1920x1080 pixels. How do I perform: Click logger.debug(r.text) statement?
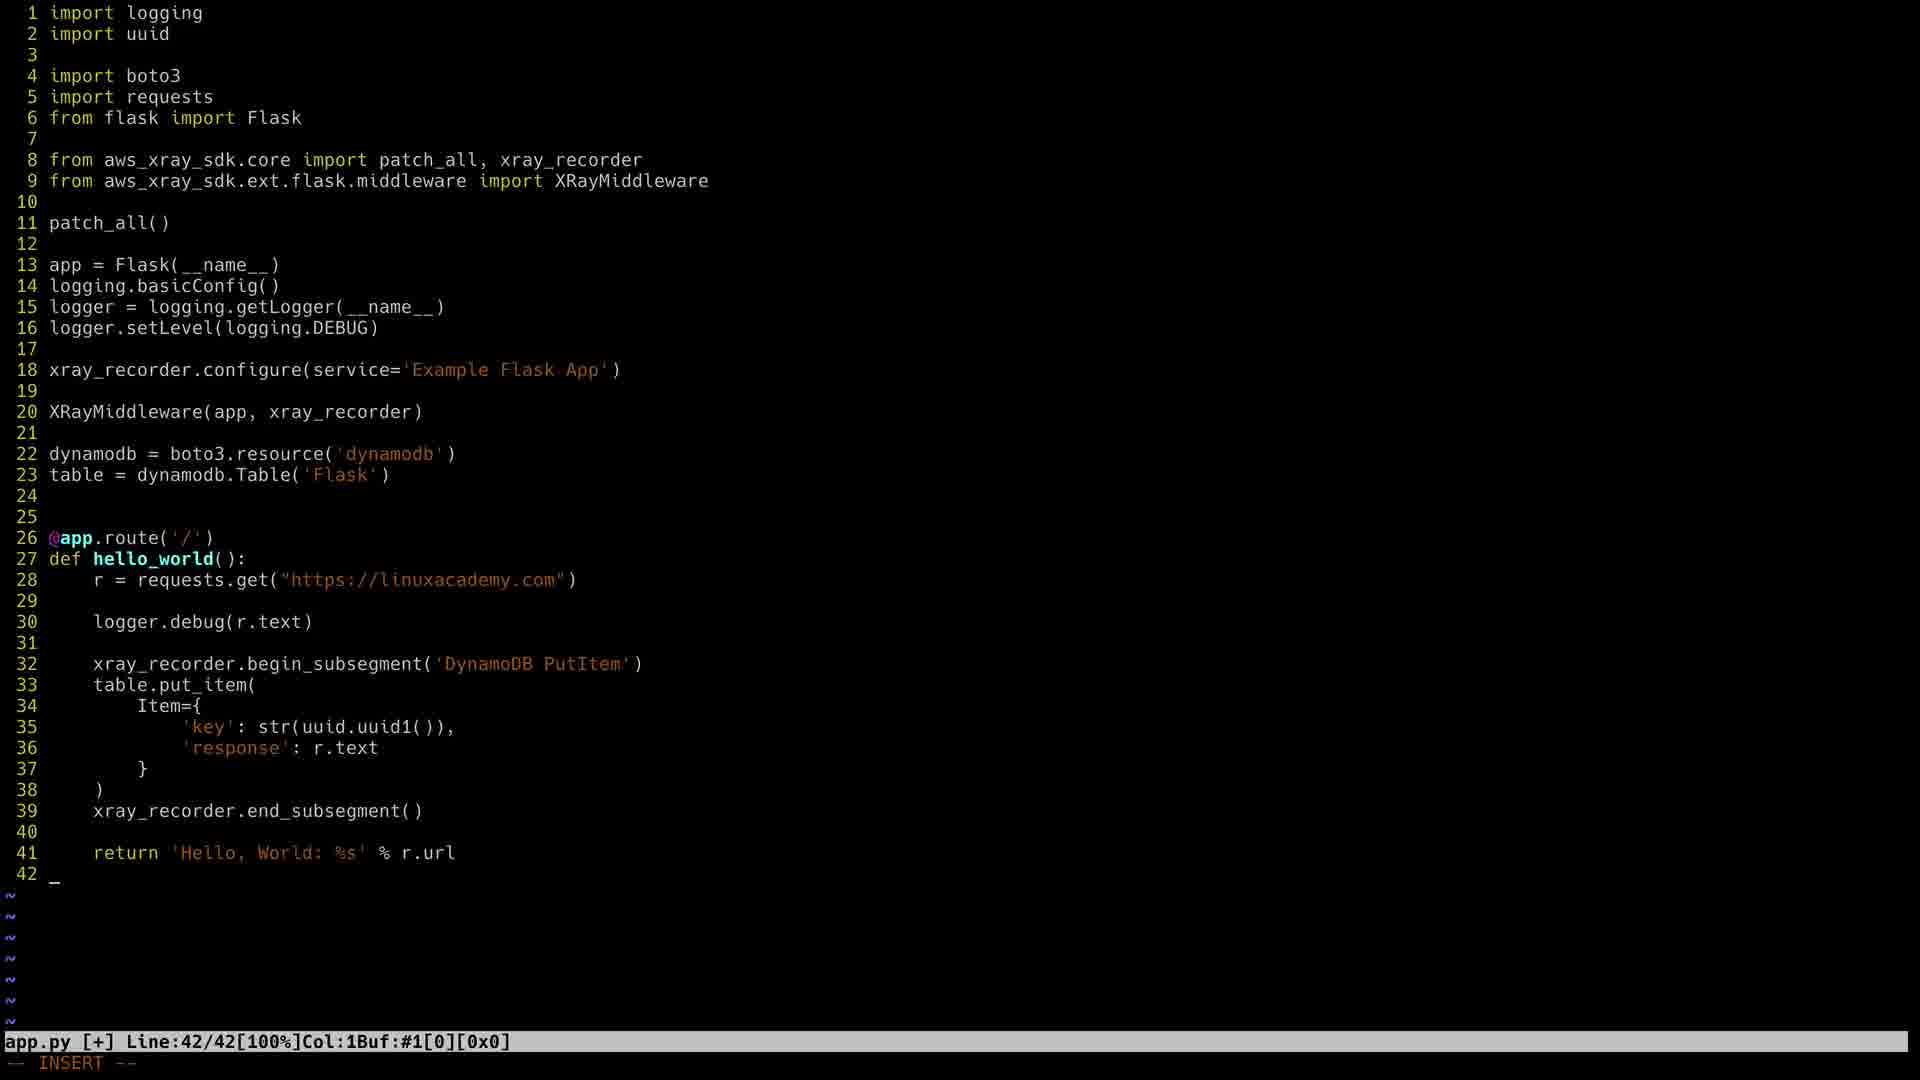pyautogui.click(x=202, y=622)
